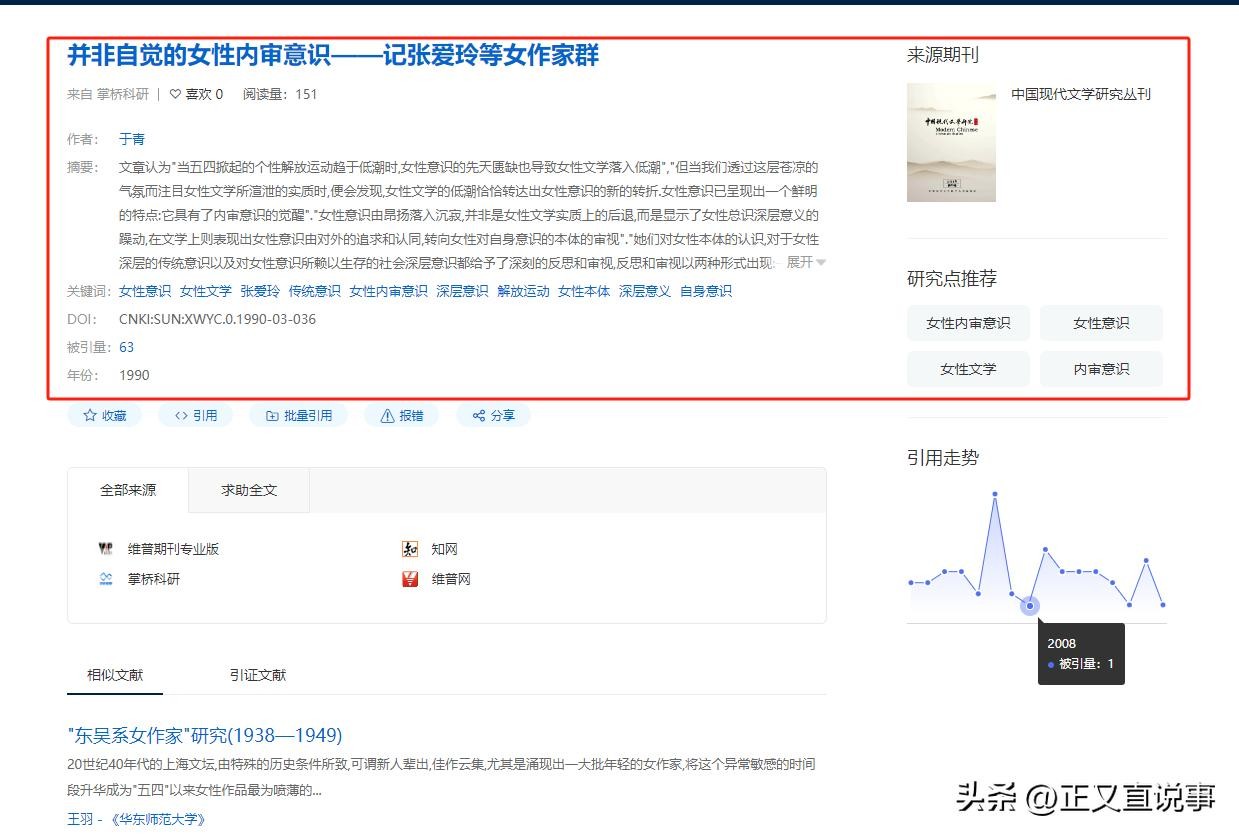Click the 报错 warning report button
This screenshot has width=1239, height=837.
coord(401,415)
